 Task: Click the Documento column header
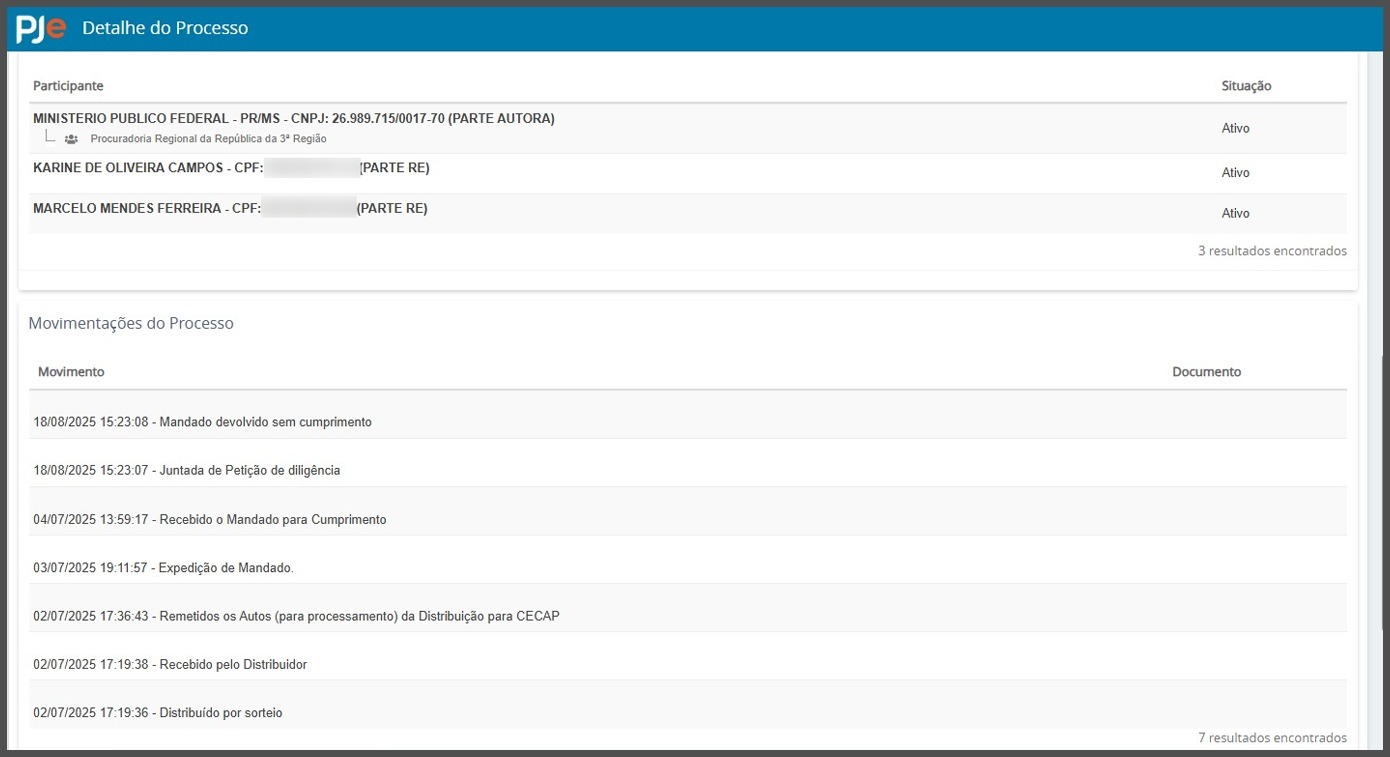[x=1206, y=372]
